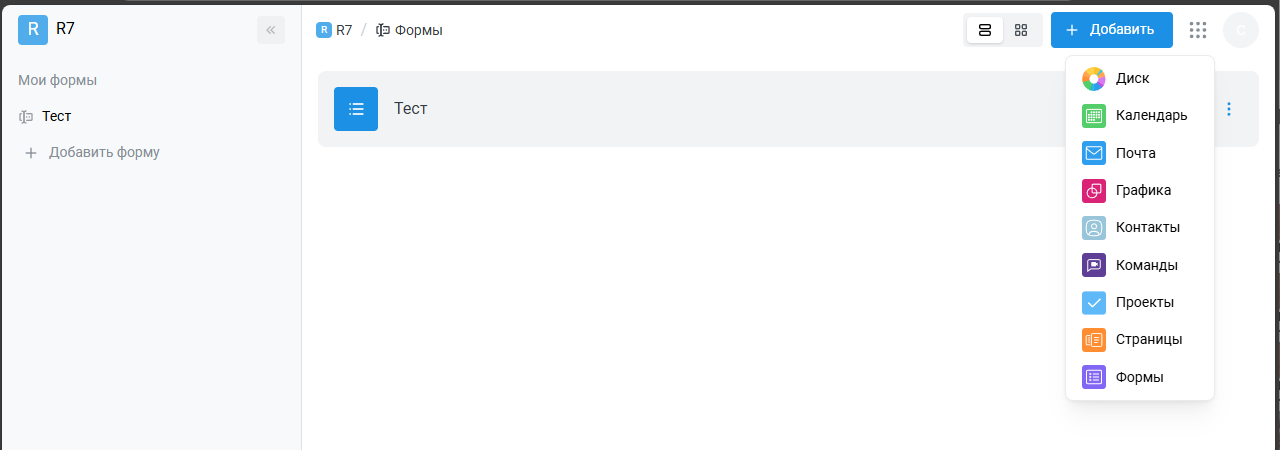
Task: Select Формы in the apps menu
Action: tap(1140, 377)
